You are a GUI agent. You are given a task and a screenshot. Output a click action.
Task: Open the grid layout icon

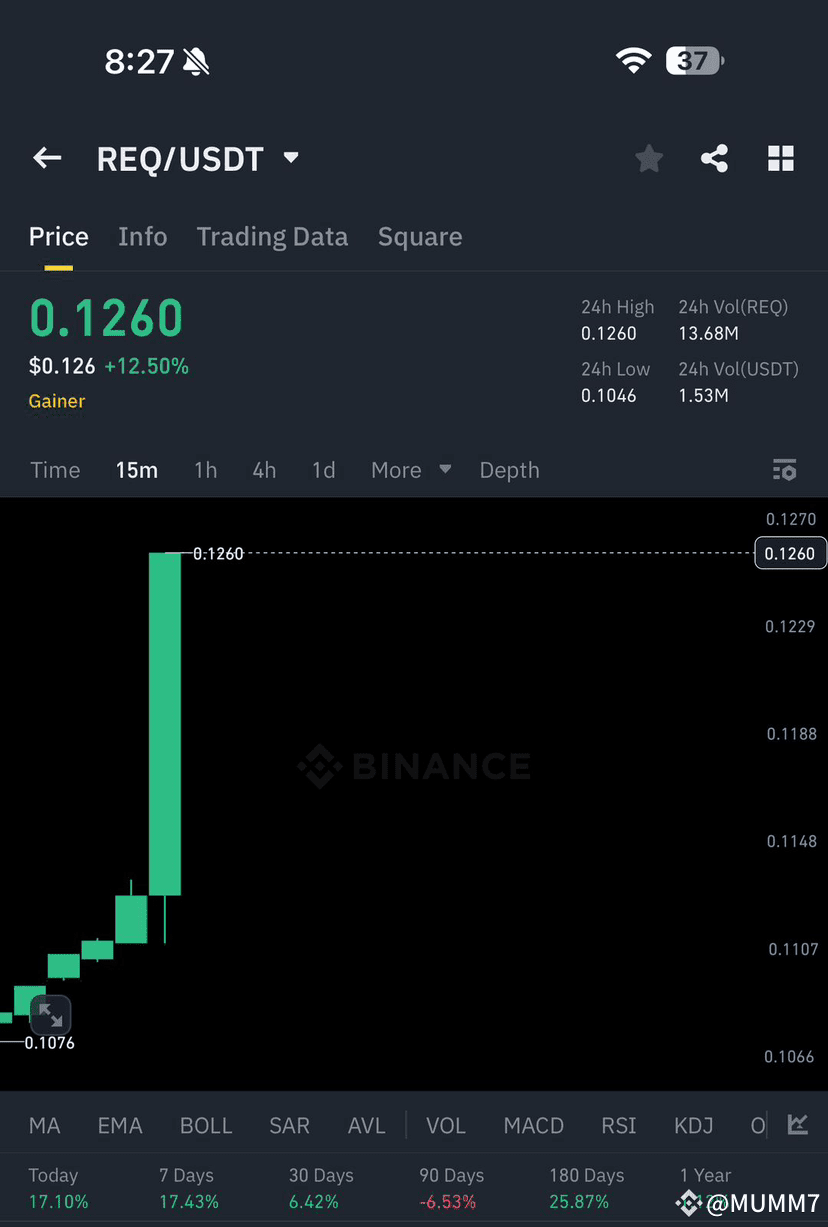click(x=781, y=158)
